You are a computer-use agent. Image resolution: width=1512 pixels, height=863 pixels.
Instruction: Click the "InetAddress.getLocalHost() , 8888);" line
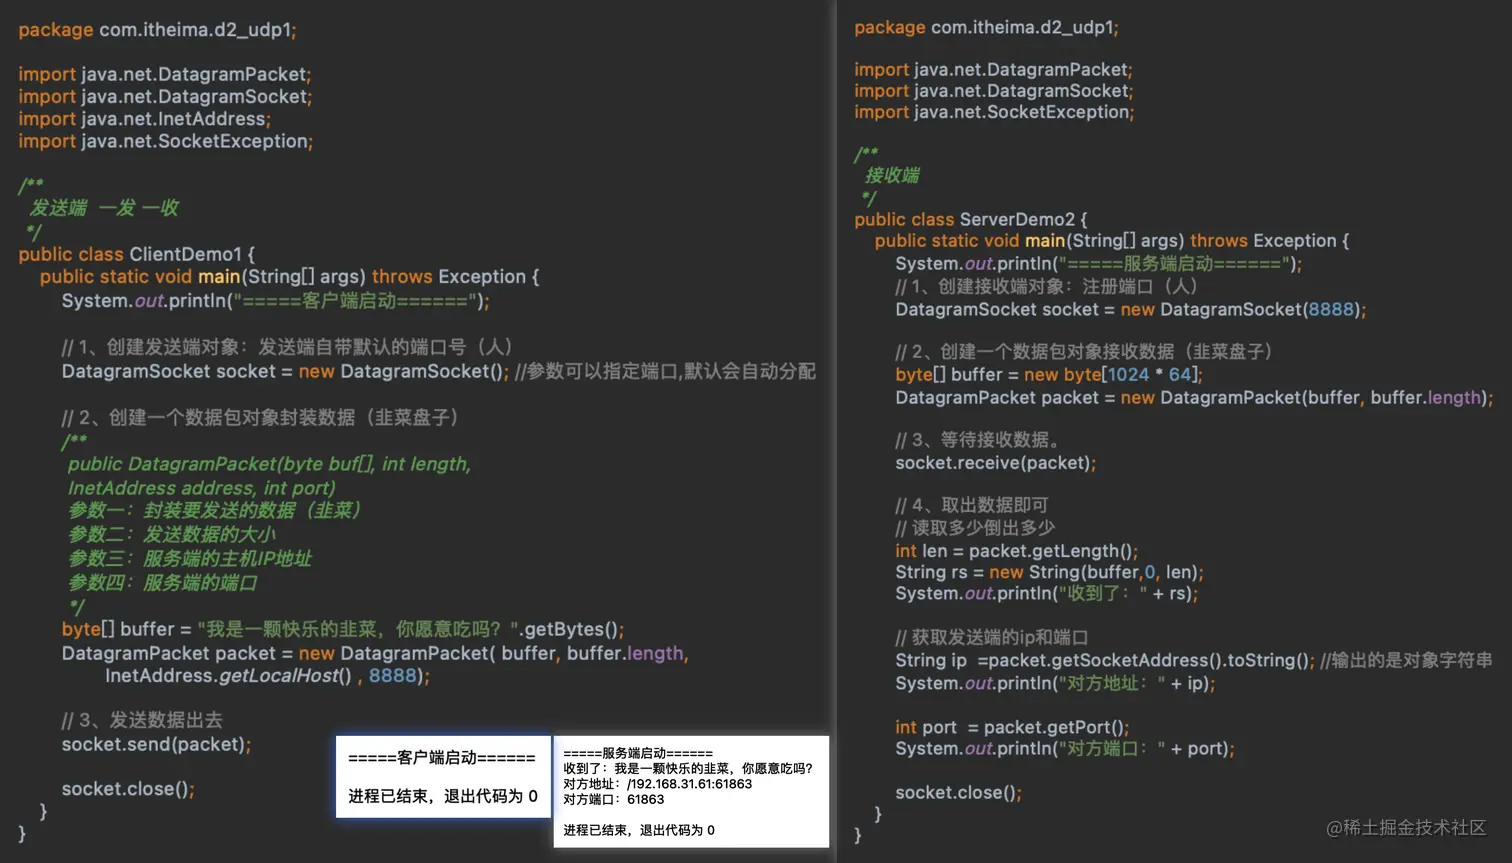tap(267, 676)
